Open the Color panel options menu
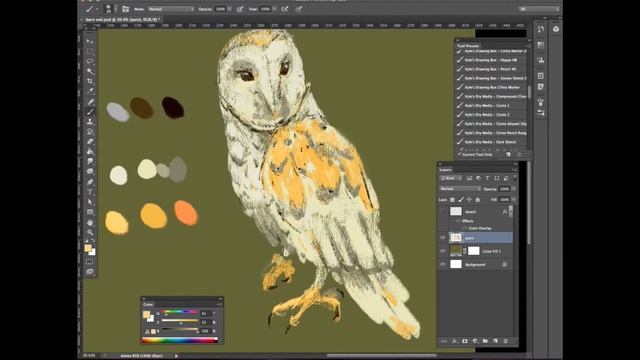 [x=219, y=304]
